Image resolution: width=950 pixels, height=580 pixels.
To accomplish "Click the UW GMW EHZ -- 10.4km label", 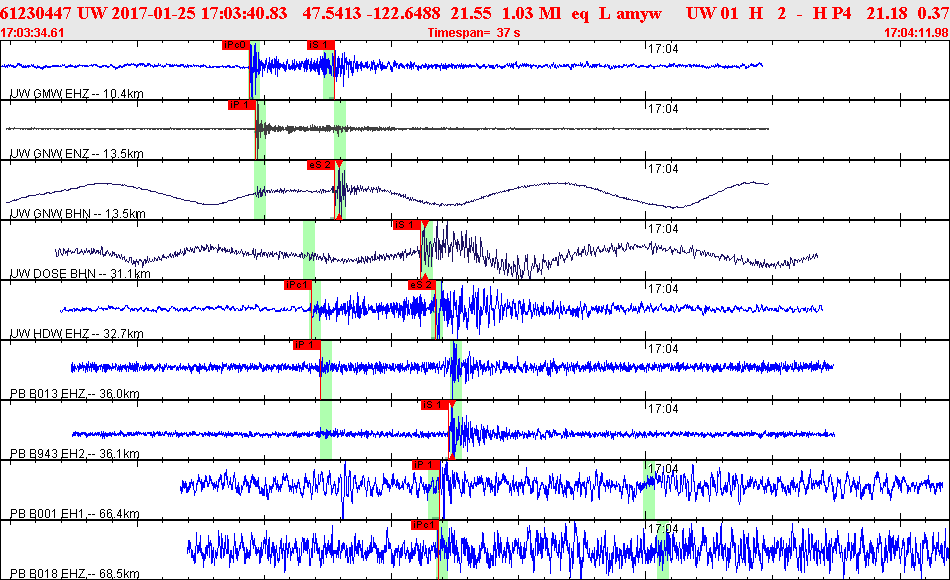I will pos(77,93).
